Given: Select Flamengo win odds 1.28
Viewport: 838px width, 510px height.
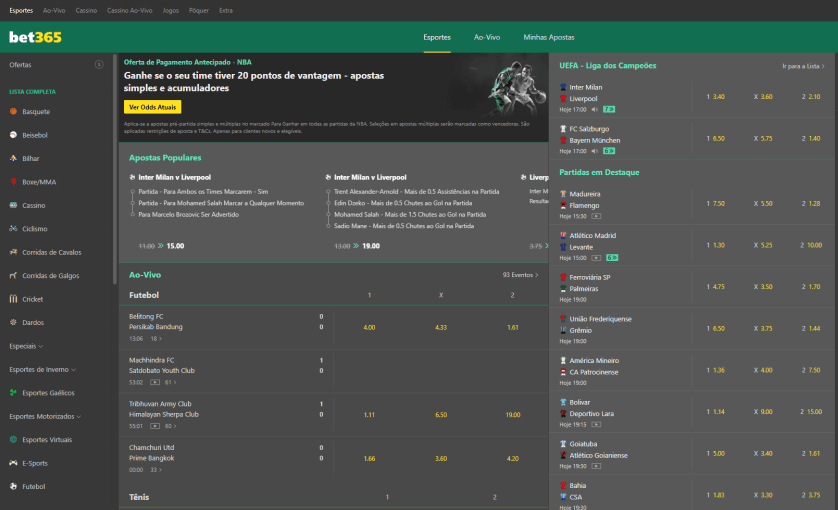Looking at the screenshot, I should point(811,204).
